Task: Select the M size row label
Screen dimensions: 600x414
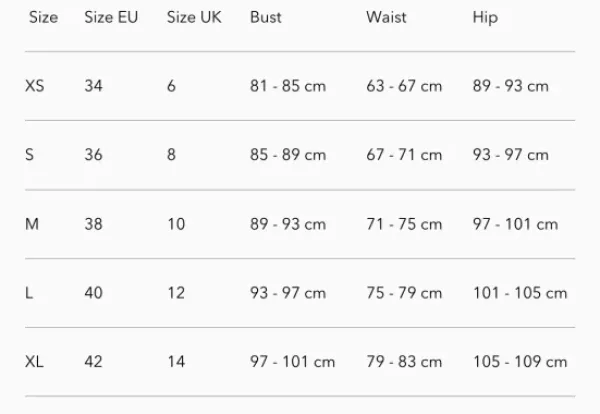Action: 31,224
